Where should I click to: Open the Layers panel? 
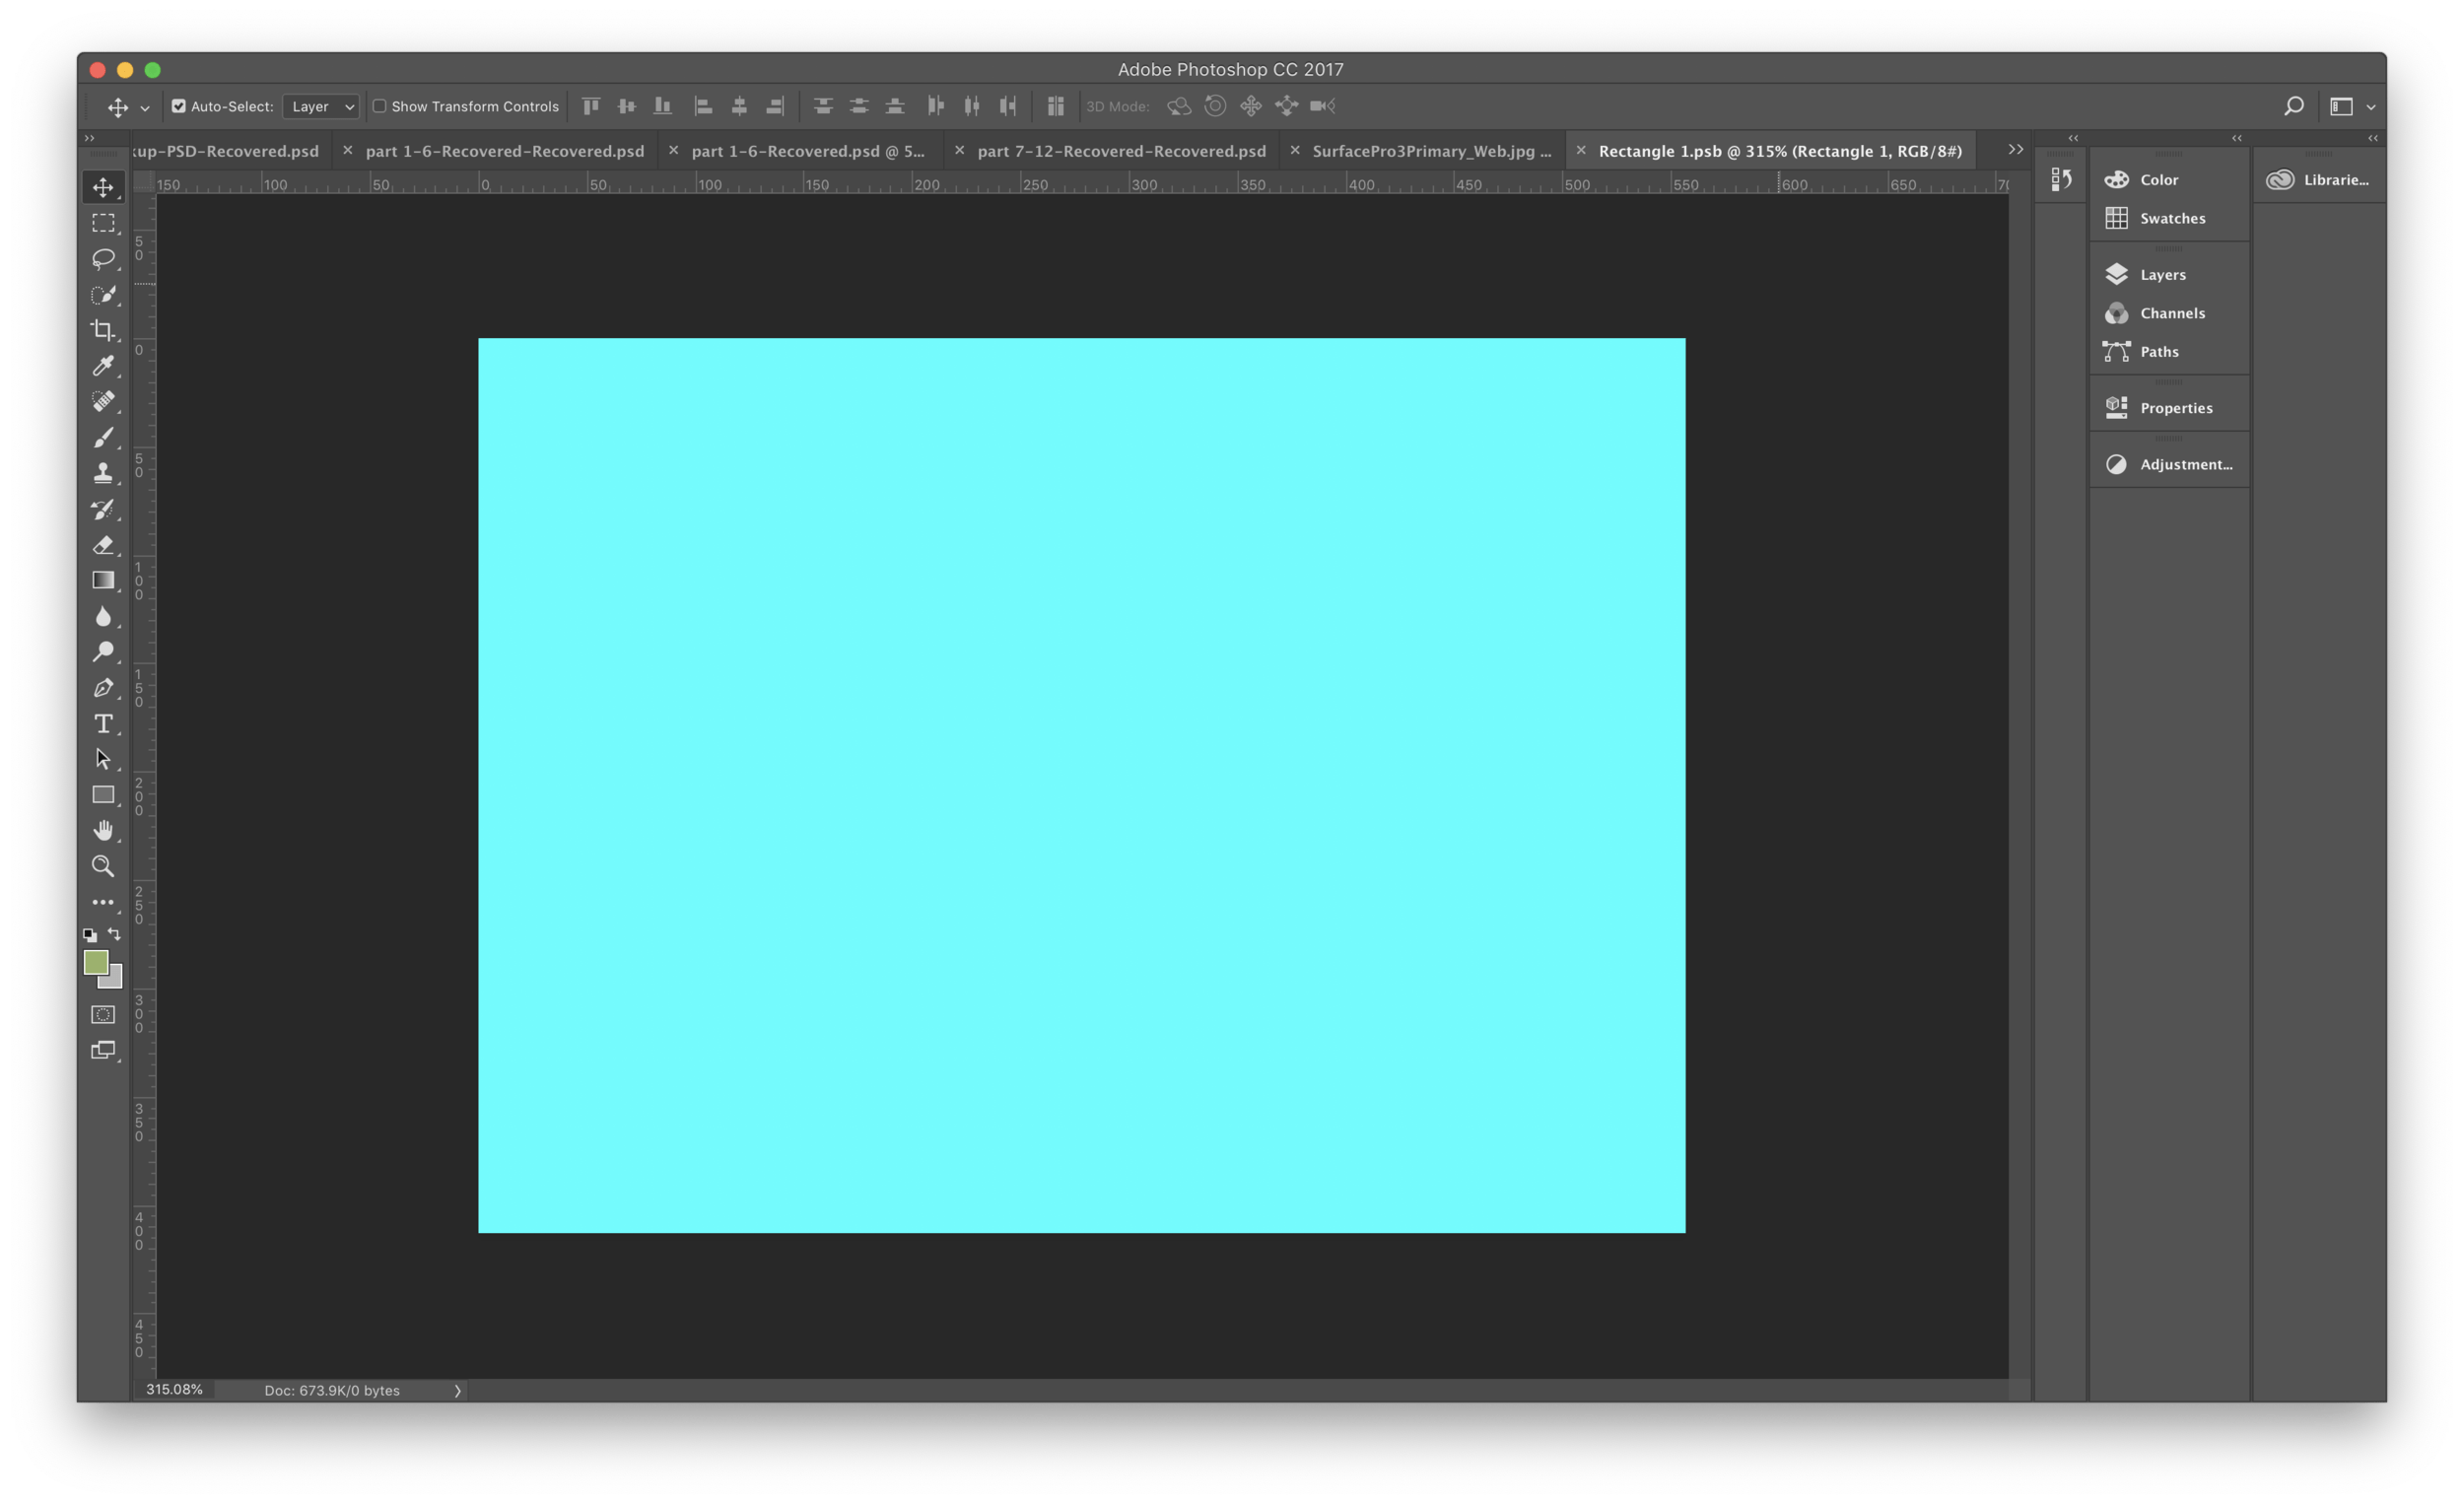point(2162,275)
